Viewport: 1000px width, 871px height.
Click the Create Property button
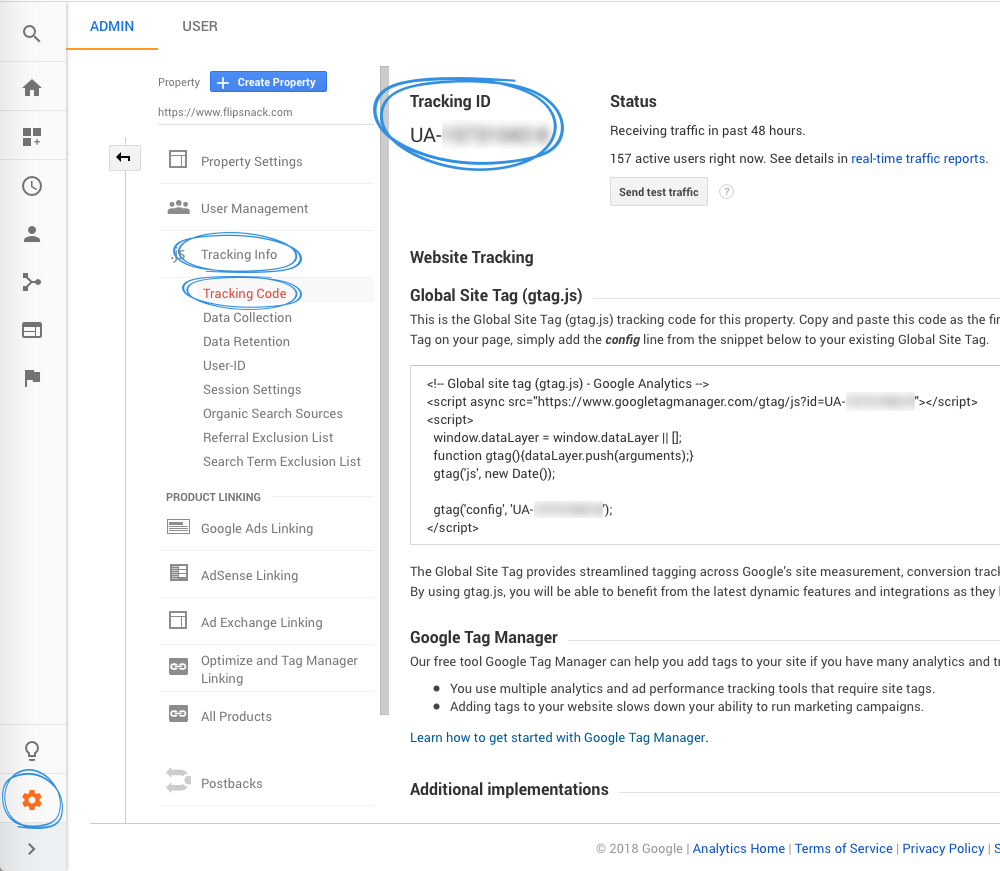click(268, 82)
